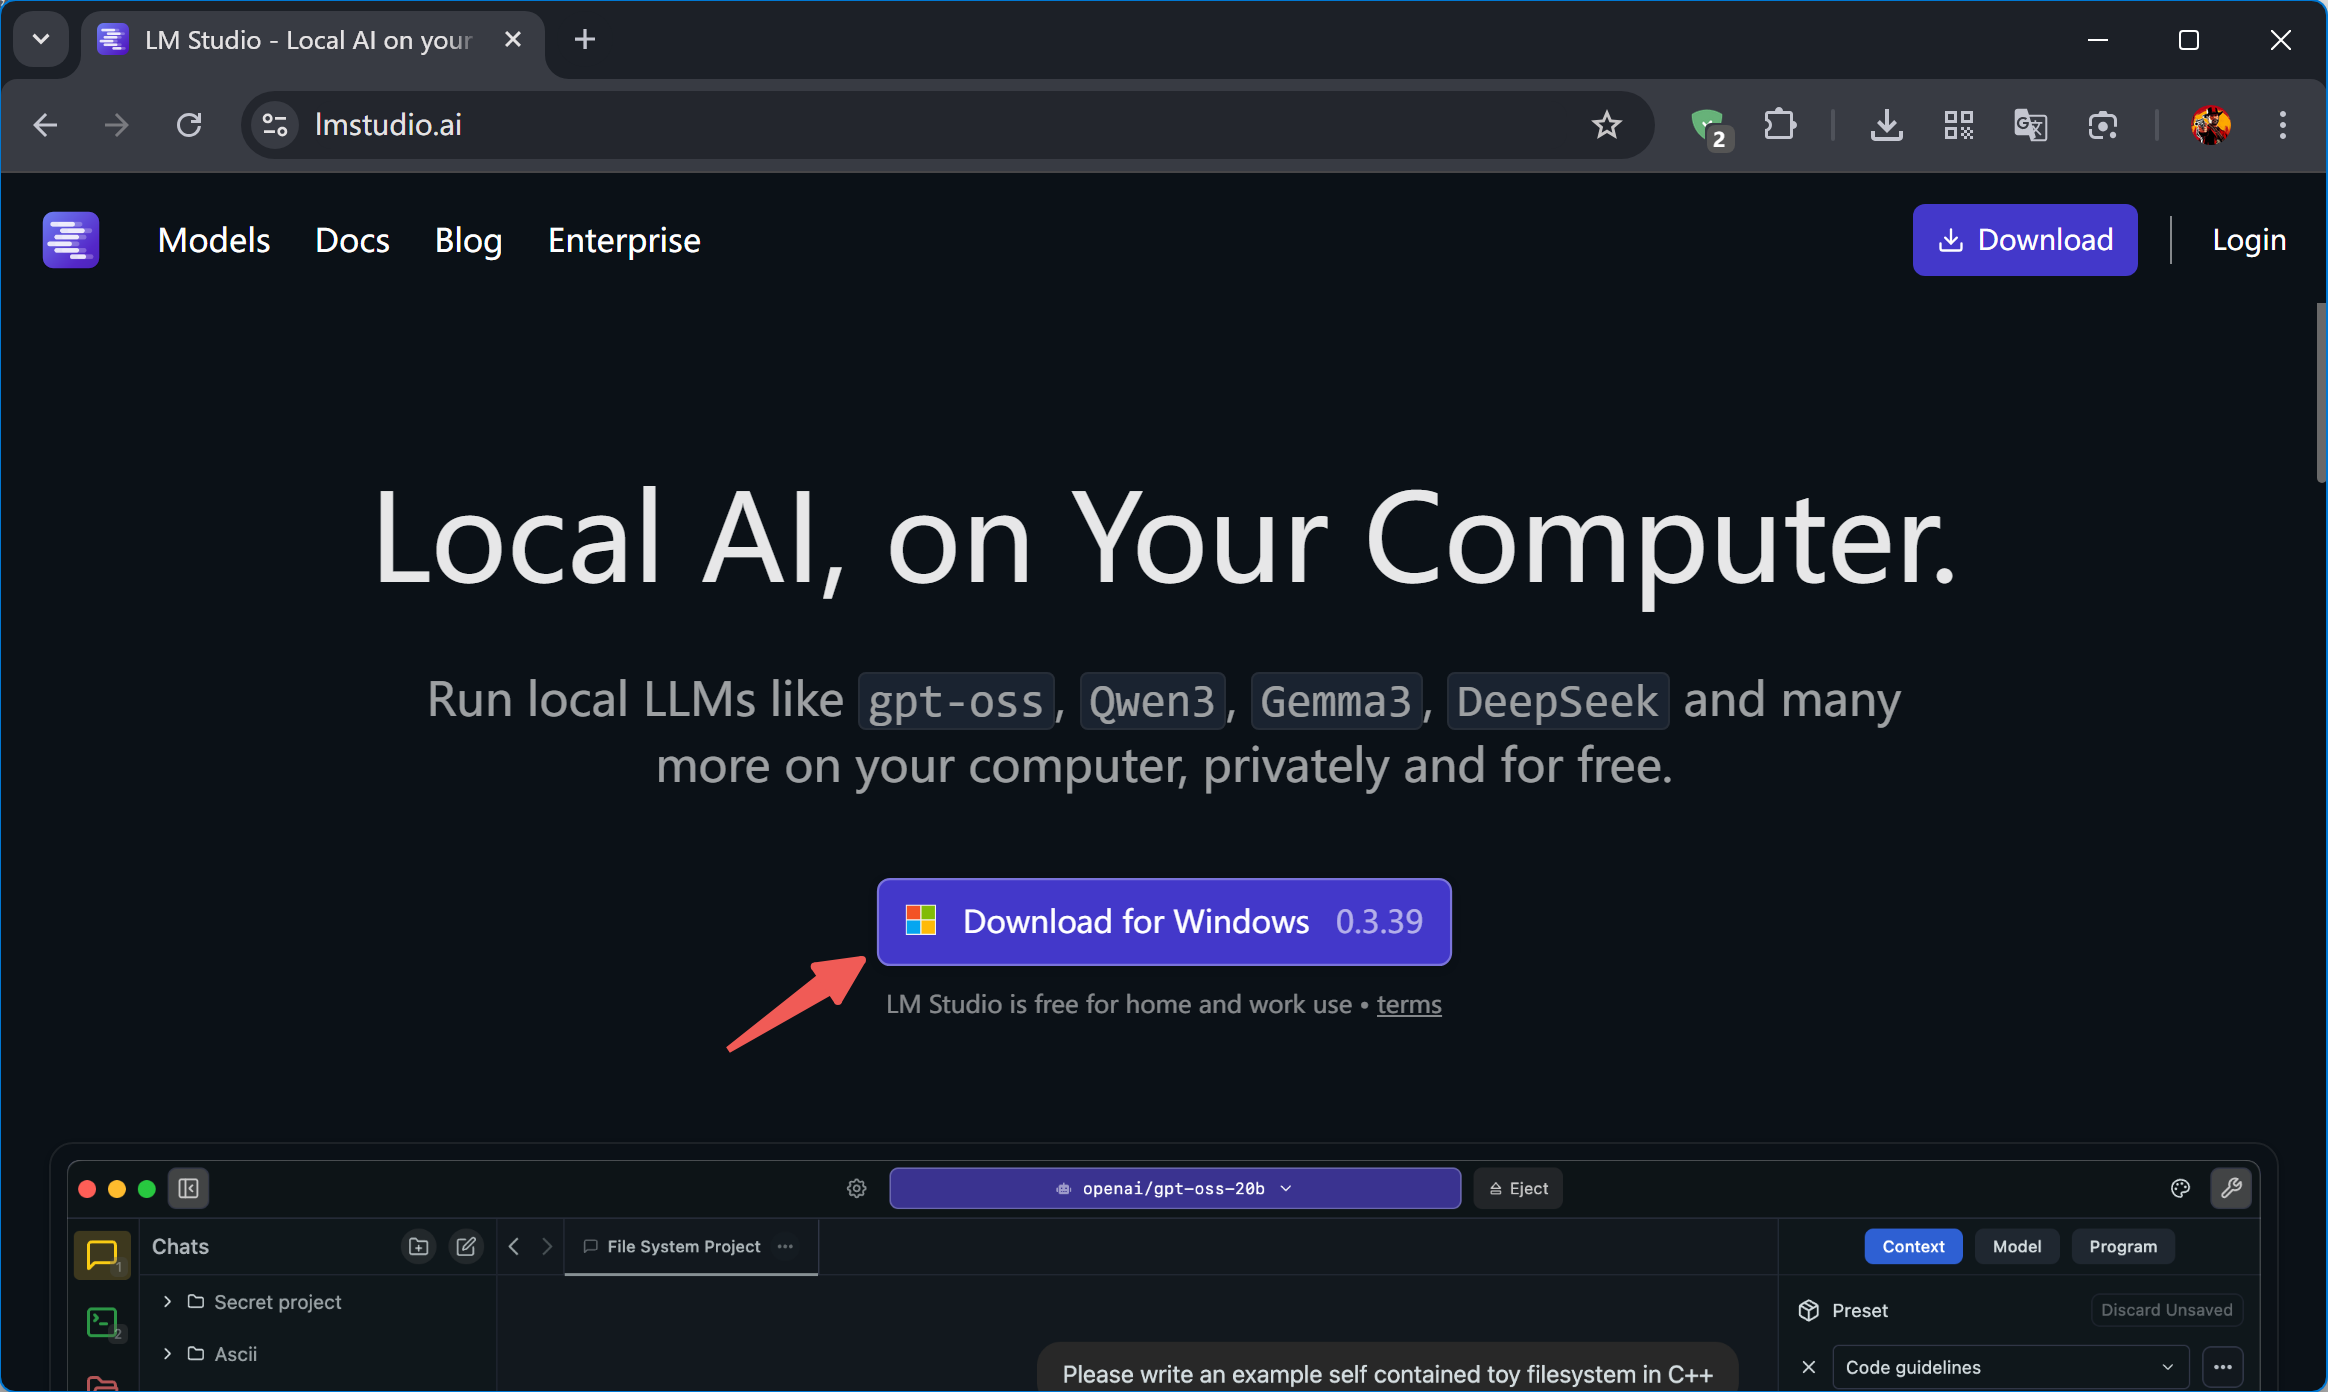
Task: Open the shield extension with badge 2
Action: (x=1708, y=125)
